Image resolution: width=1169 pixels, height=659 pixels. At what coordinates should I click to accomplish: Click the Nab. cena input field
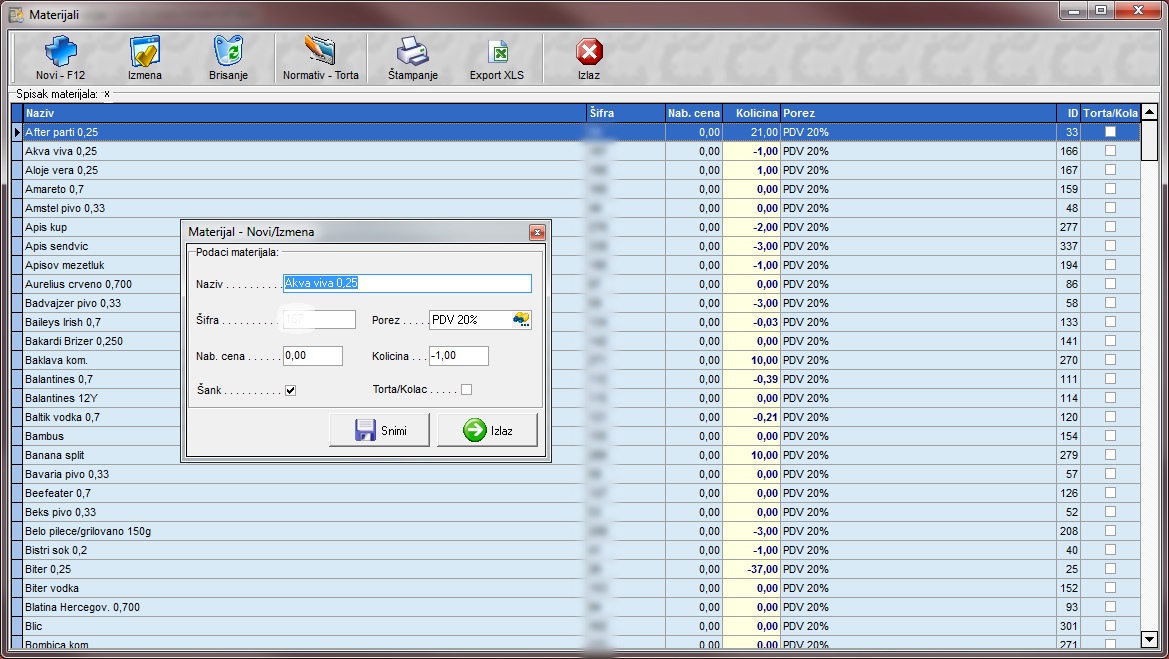click(x=312, y=356)
